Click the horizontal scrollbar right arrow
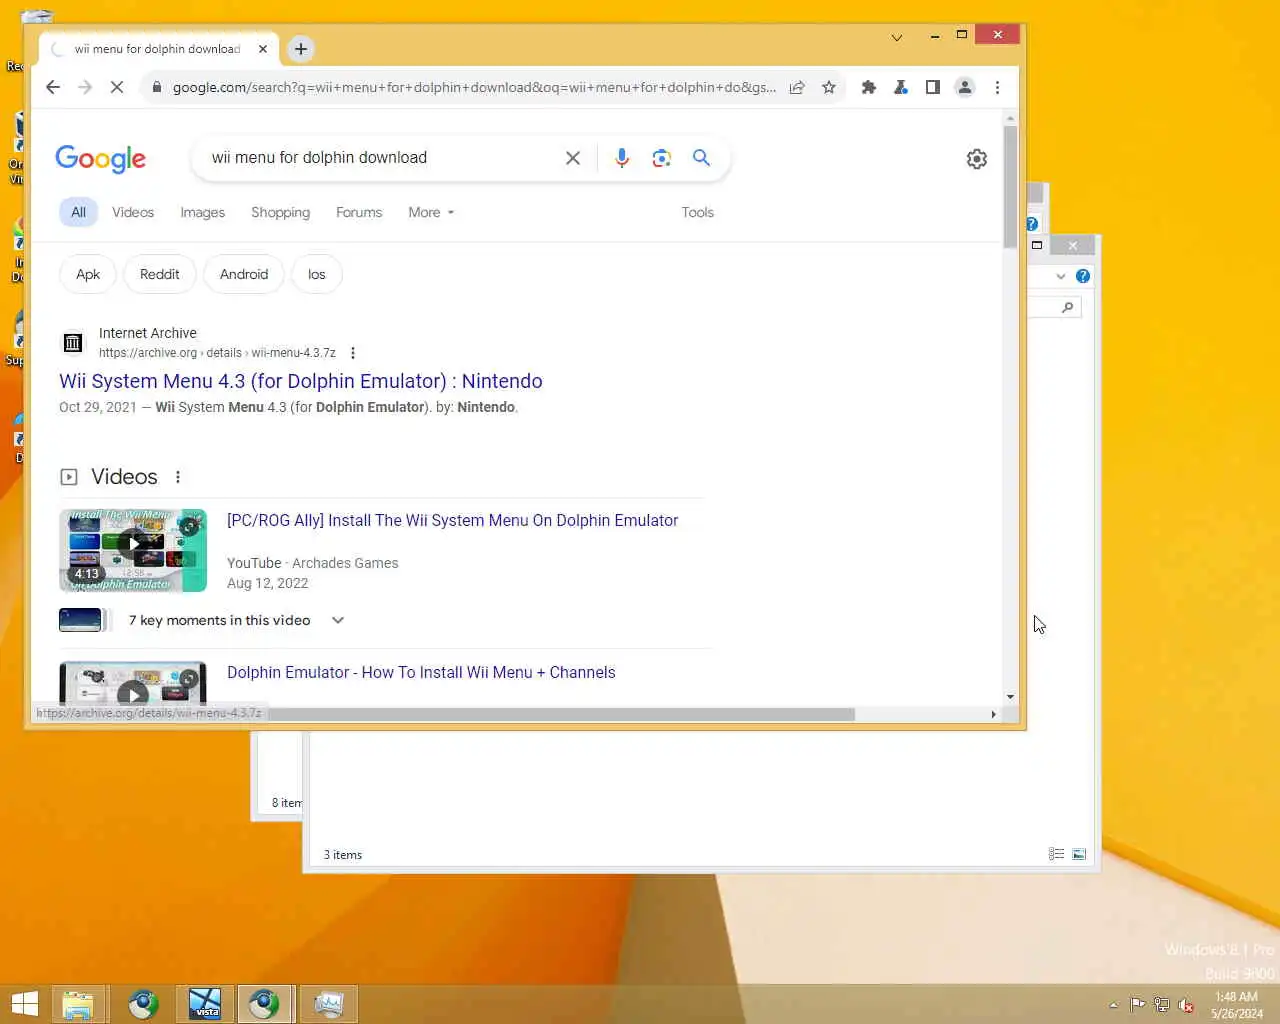 pyautogui.click(x=993, y=714)
